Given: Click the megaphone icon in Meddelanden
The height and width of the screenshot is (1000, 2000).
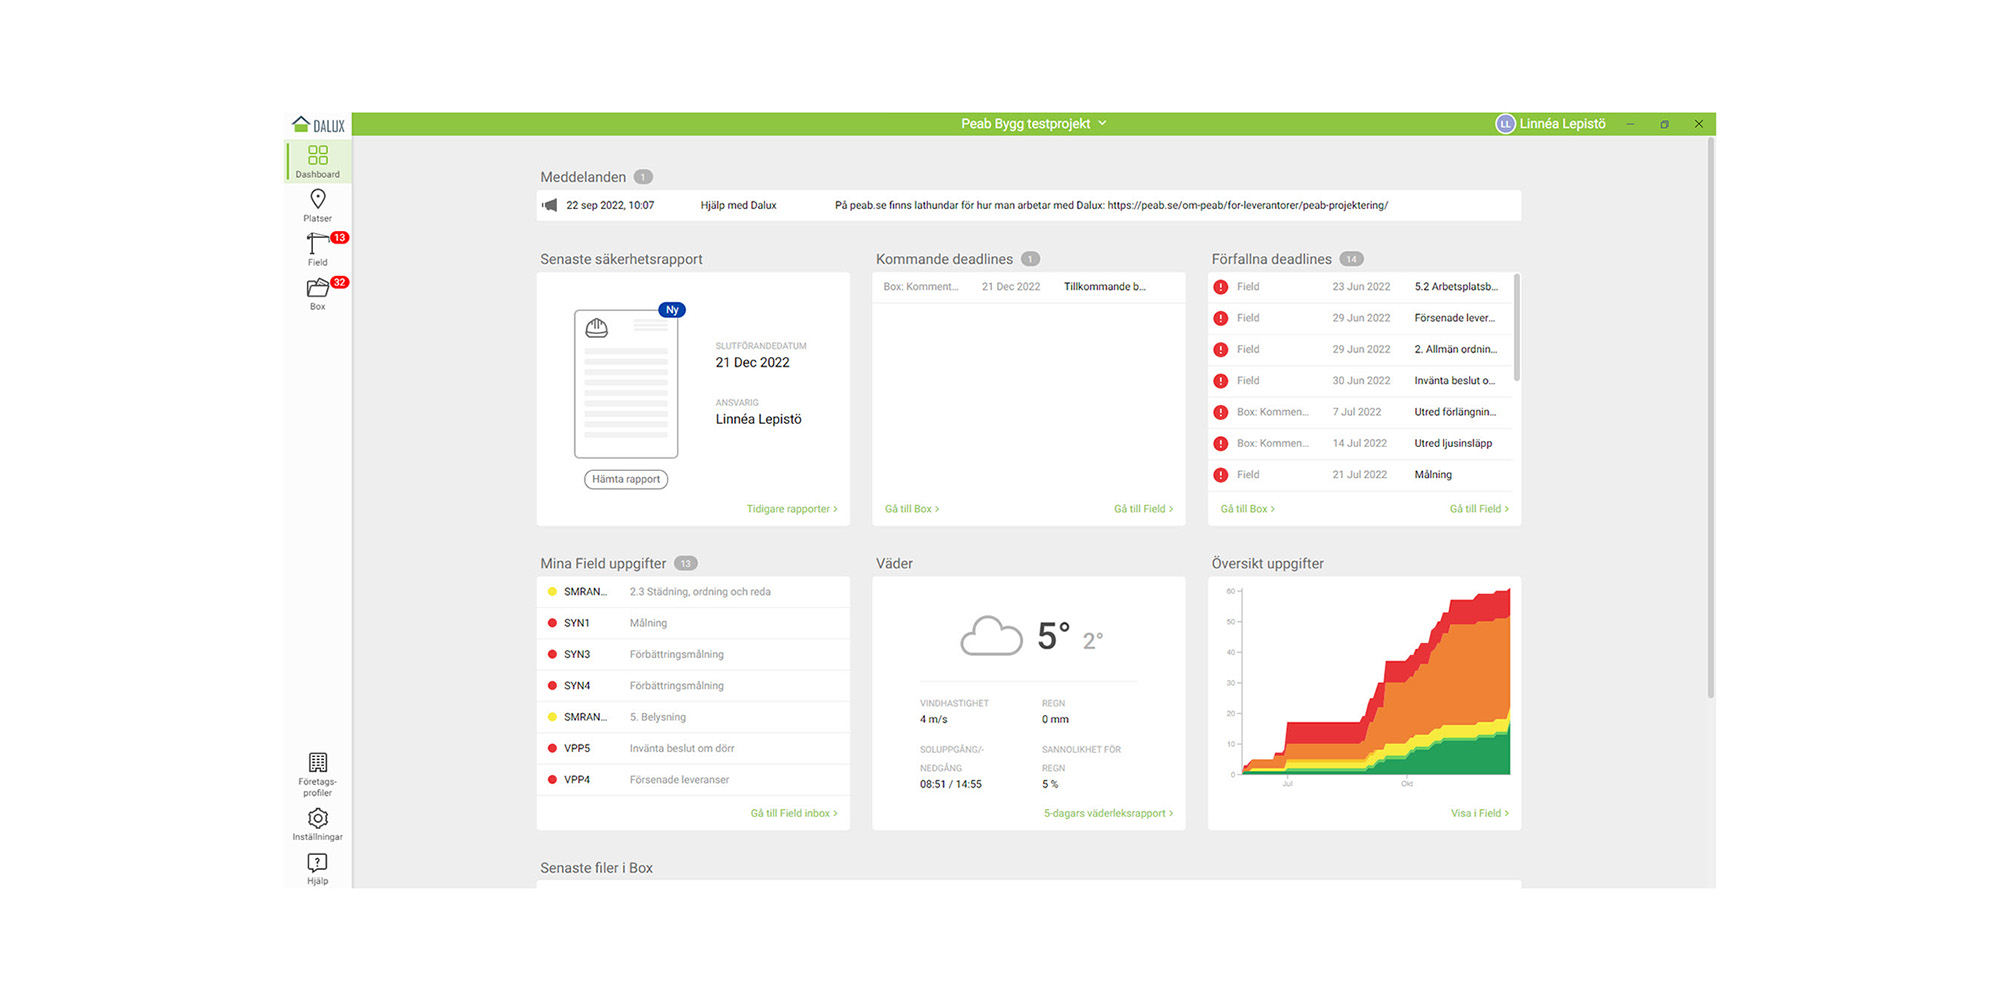Looking at the screenshot, I should pos(550,205).
